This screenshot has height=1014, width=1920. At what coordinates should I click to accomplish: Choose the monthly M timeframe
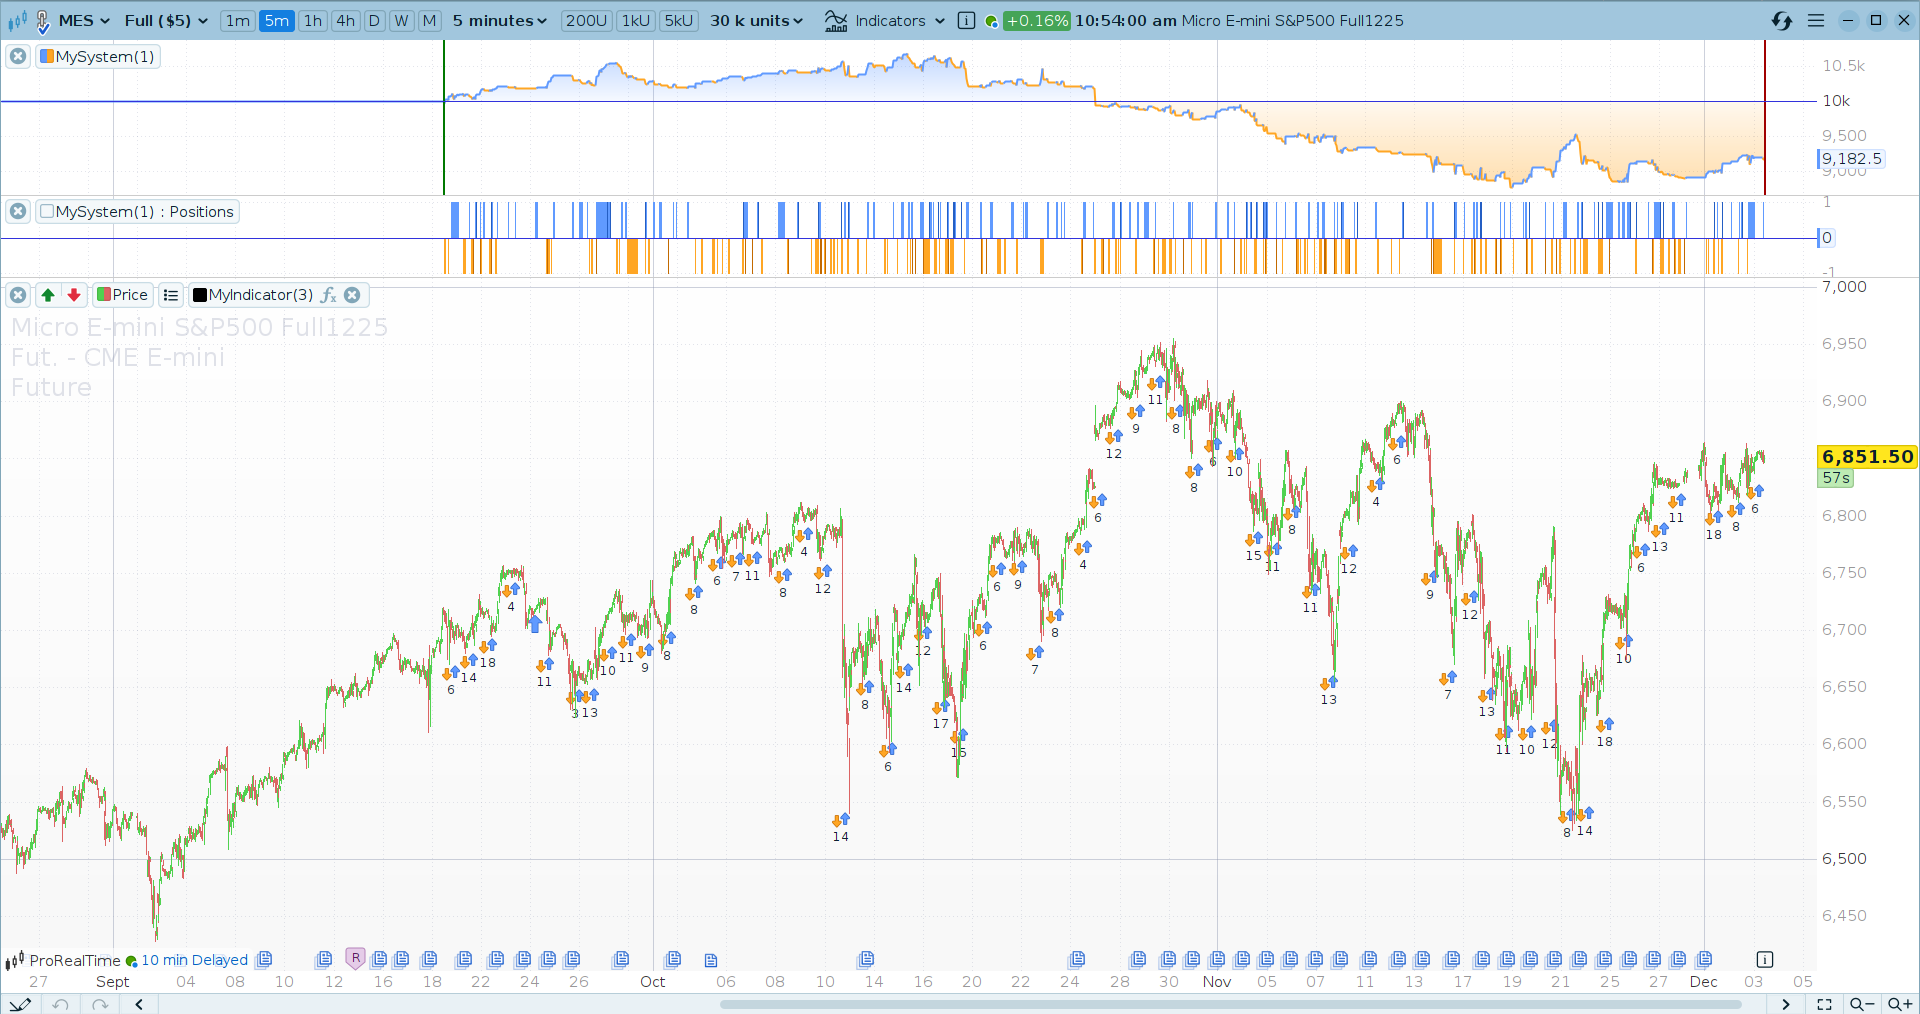429,21
